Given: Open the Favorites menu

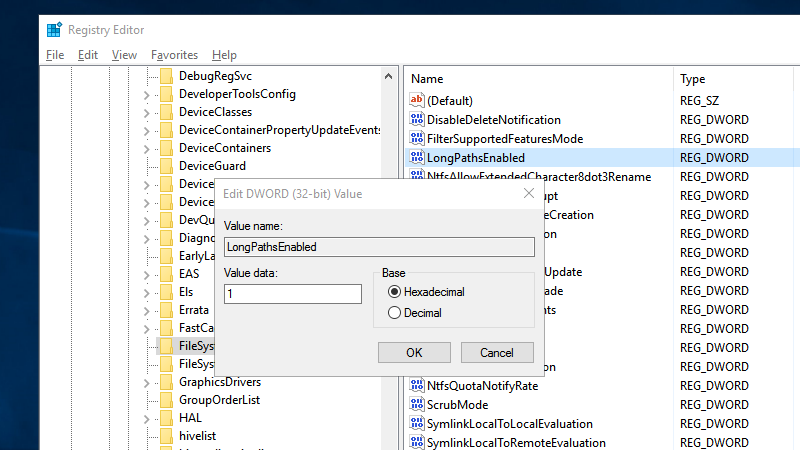Looking at the screenshot, I should [x=174, y=55].
